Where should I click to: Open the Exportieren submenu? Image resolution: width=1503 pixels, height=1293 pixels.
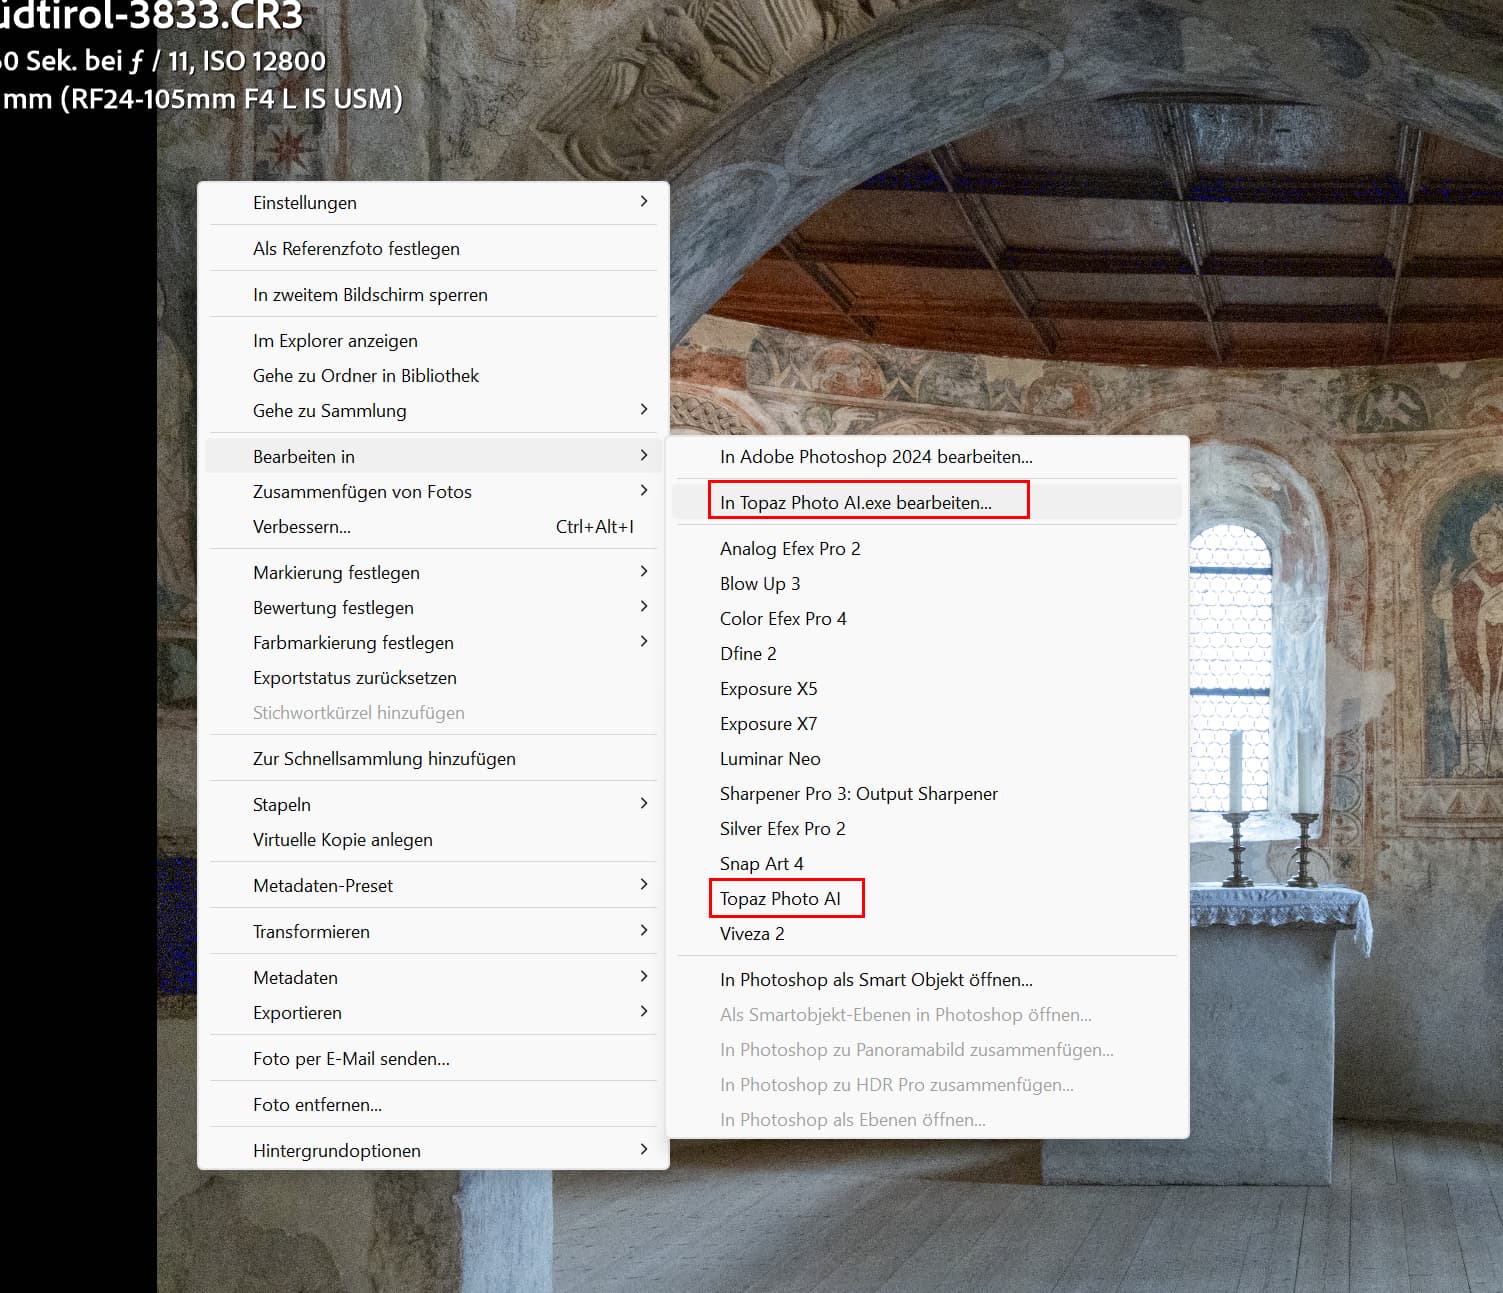297,1013
